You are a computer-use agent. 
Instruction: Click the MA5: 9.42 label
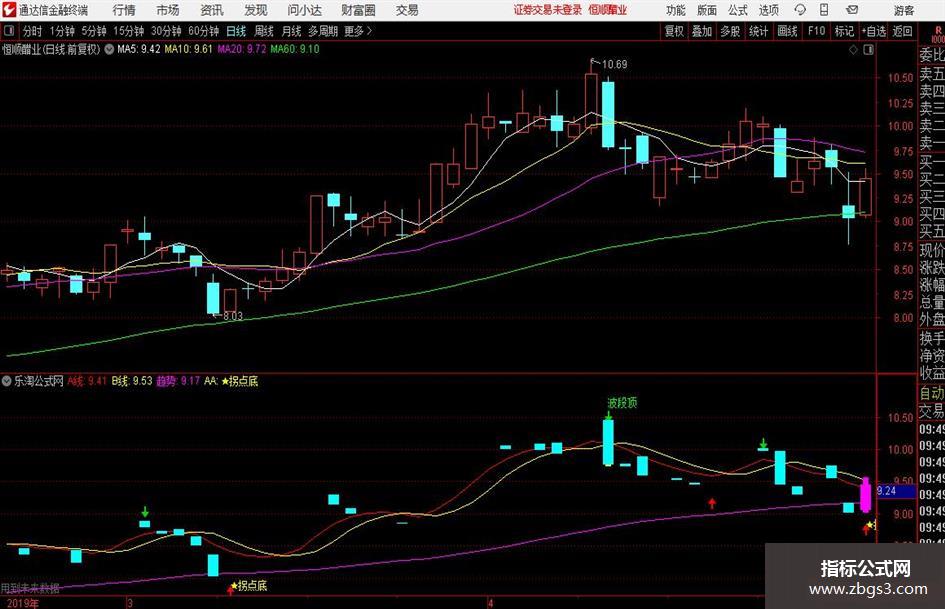coord(139,49)
